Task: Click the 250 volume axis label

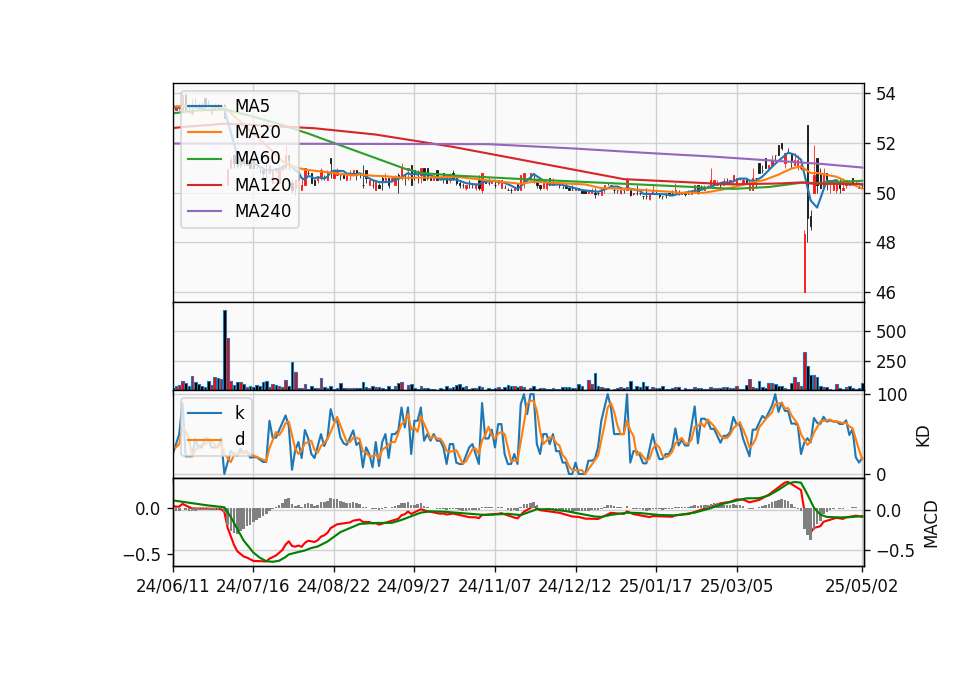Action: pos(891,362)
